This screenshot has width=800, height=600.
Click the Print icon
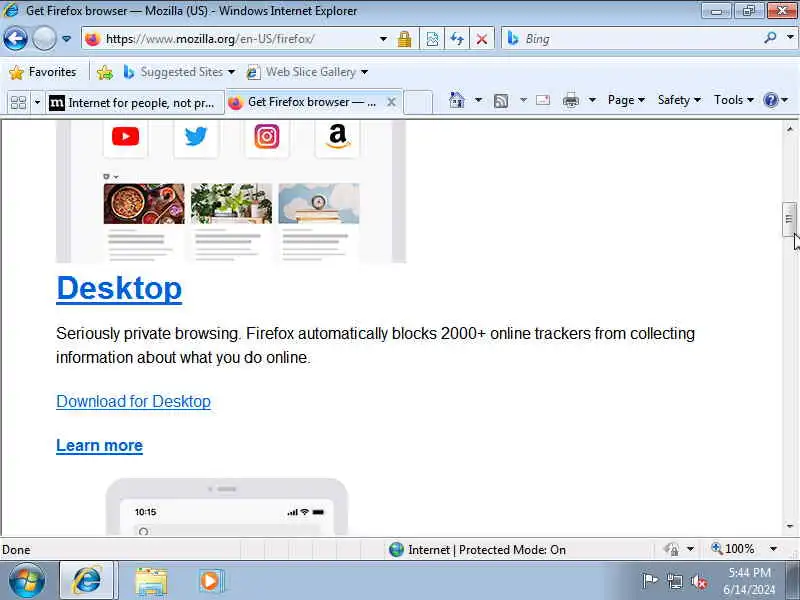pos(571,101)
